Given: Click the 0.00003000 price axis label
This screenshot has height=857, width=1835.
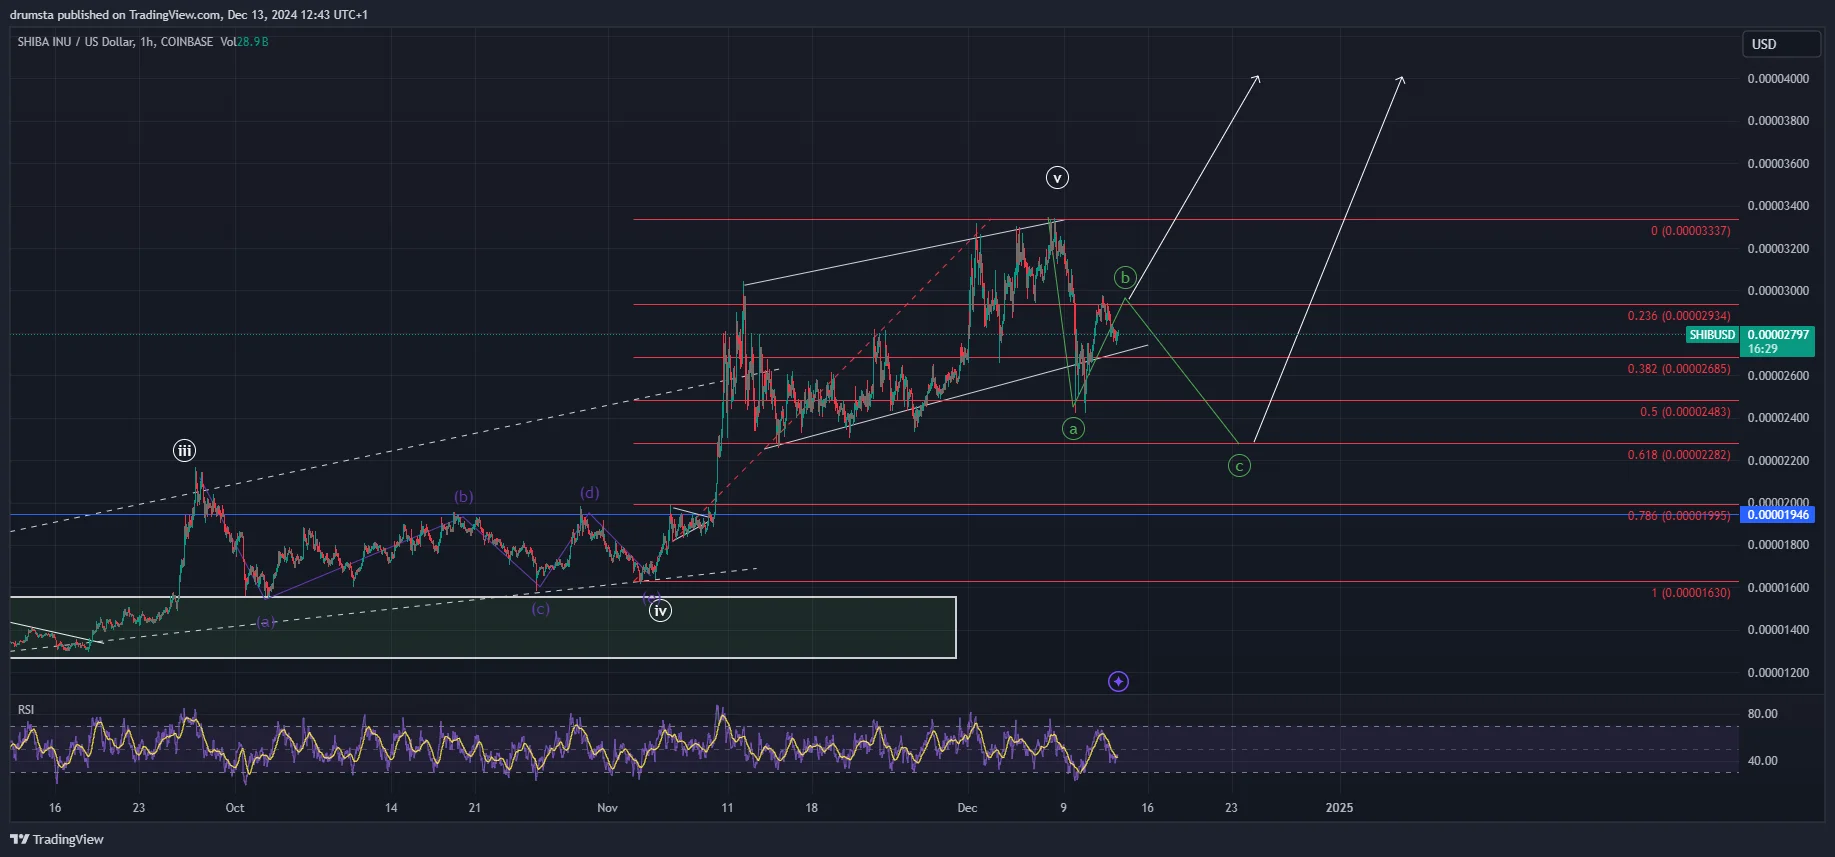Looking at the screenshot, I should [1778, 291].
